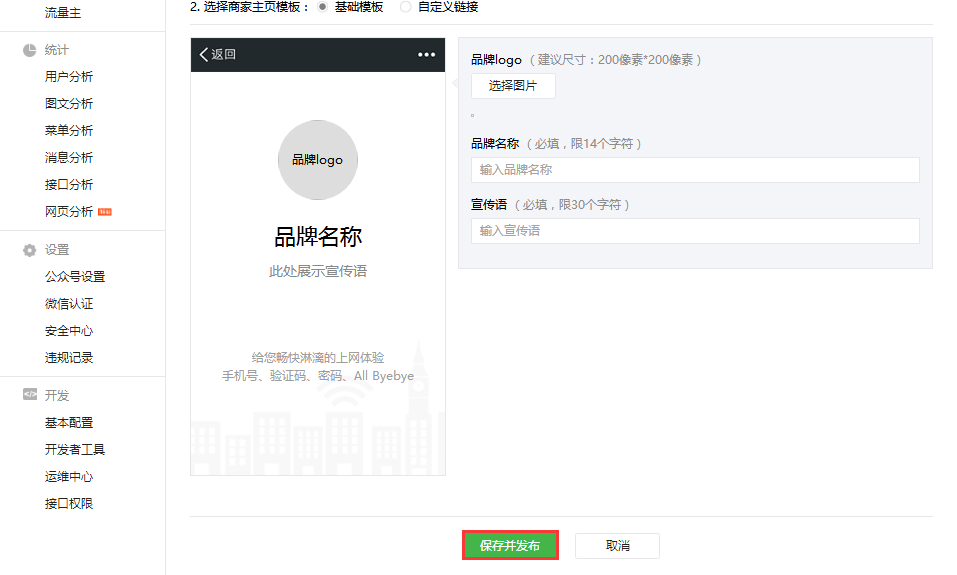Open 接口权限 menu item

pyautogui.click(x=69, y=504)
